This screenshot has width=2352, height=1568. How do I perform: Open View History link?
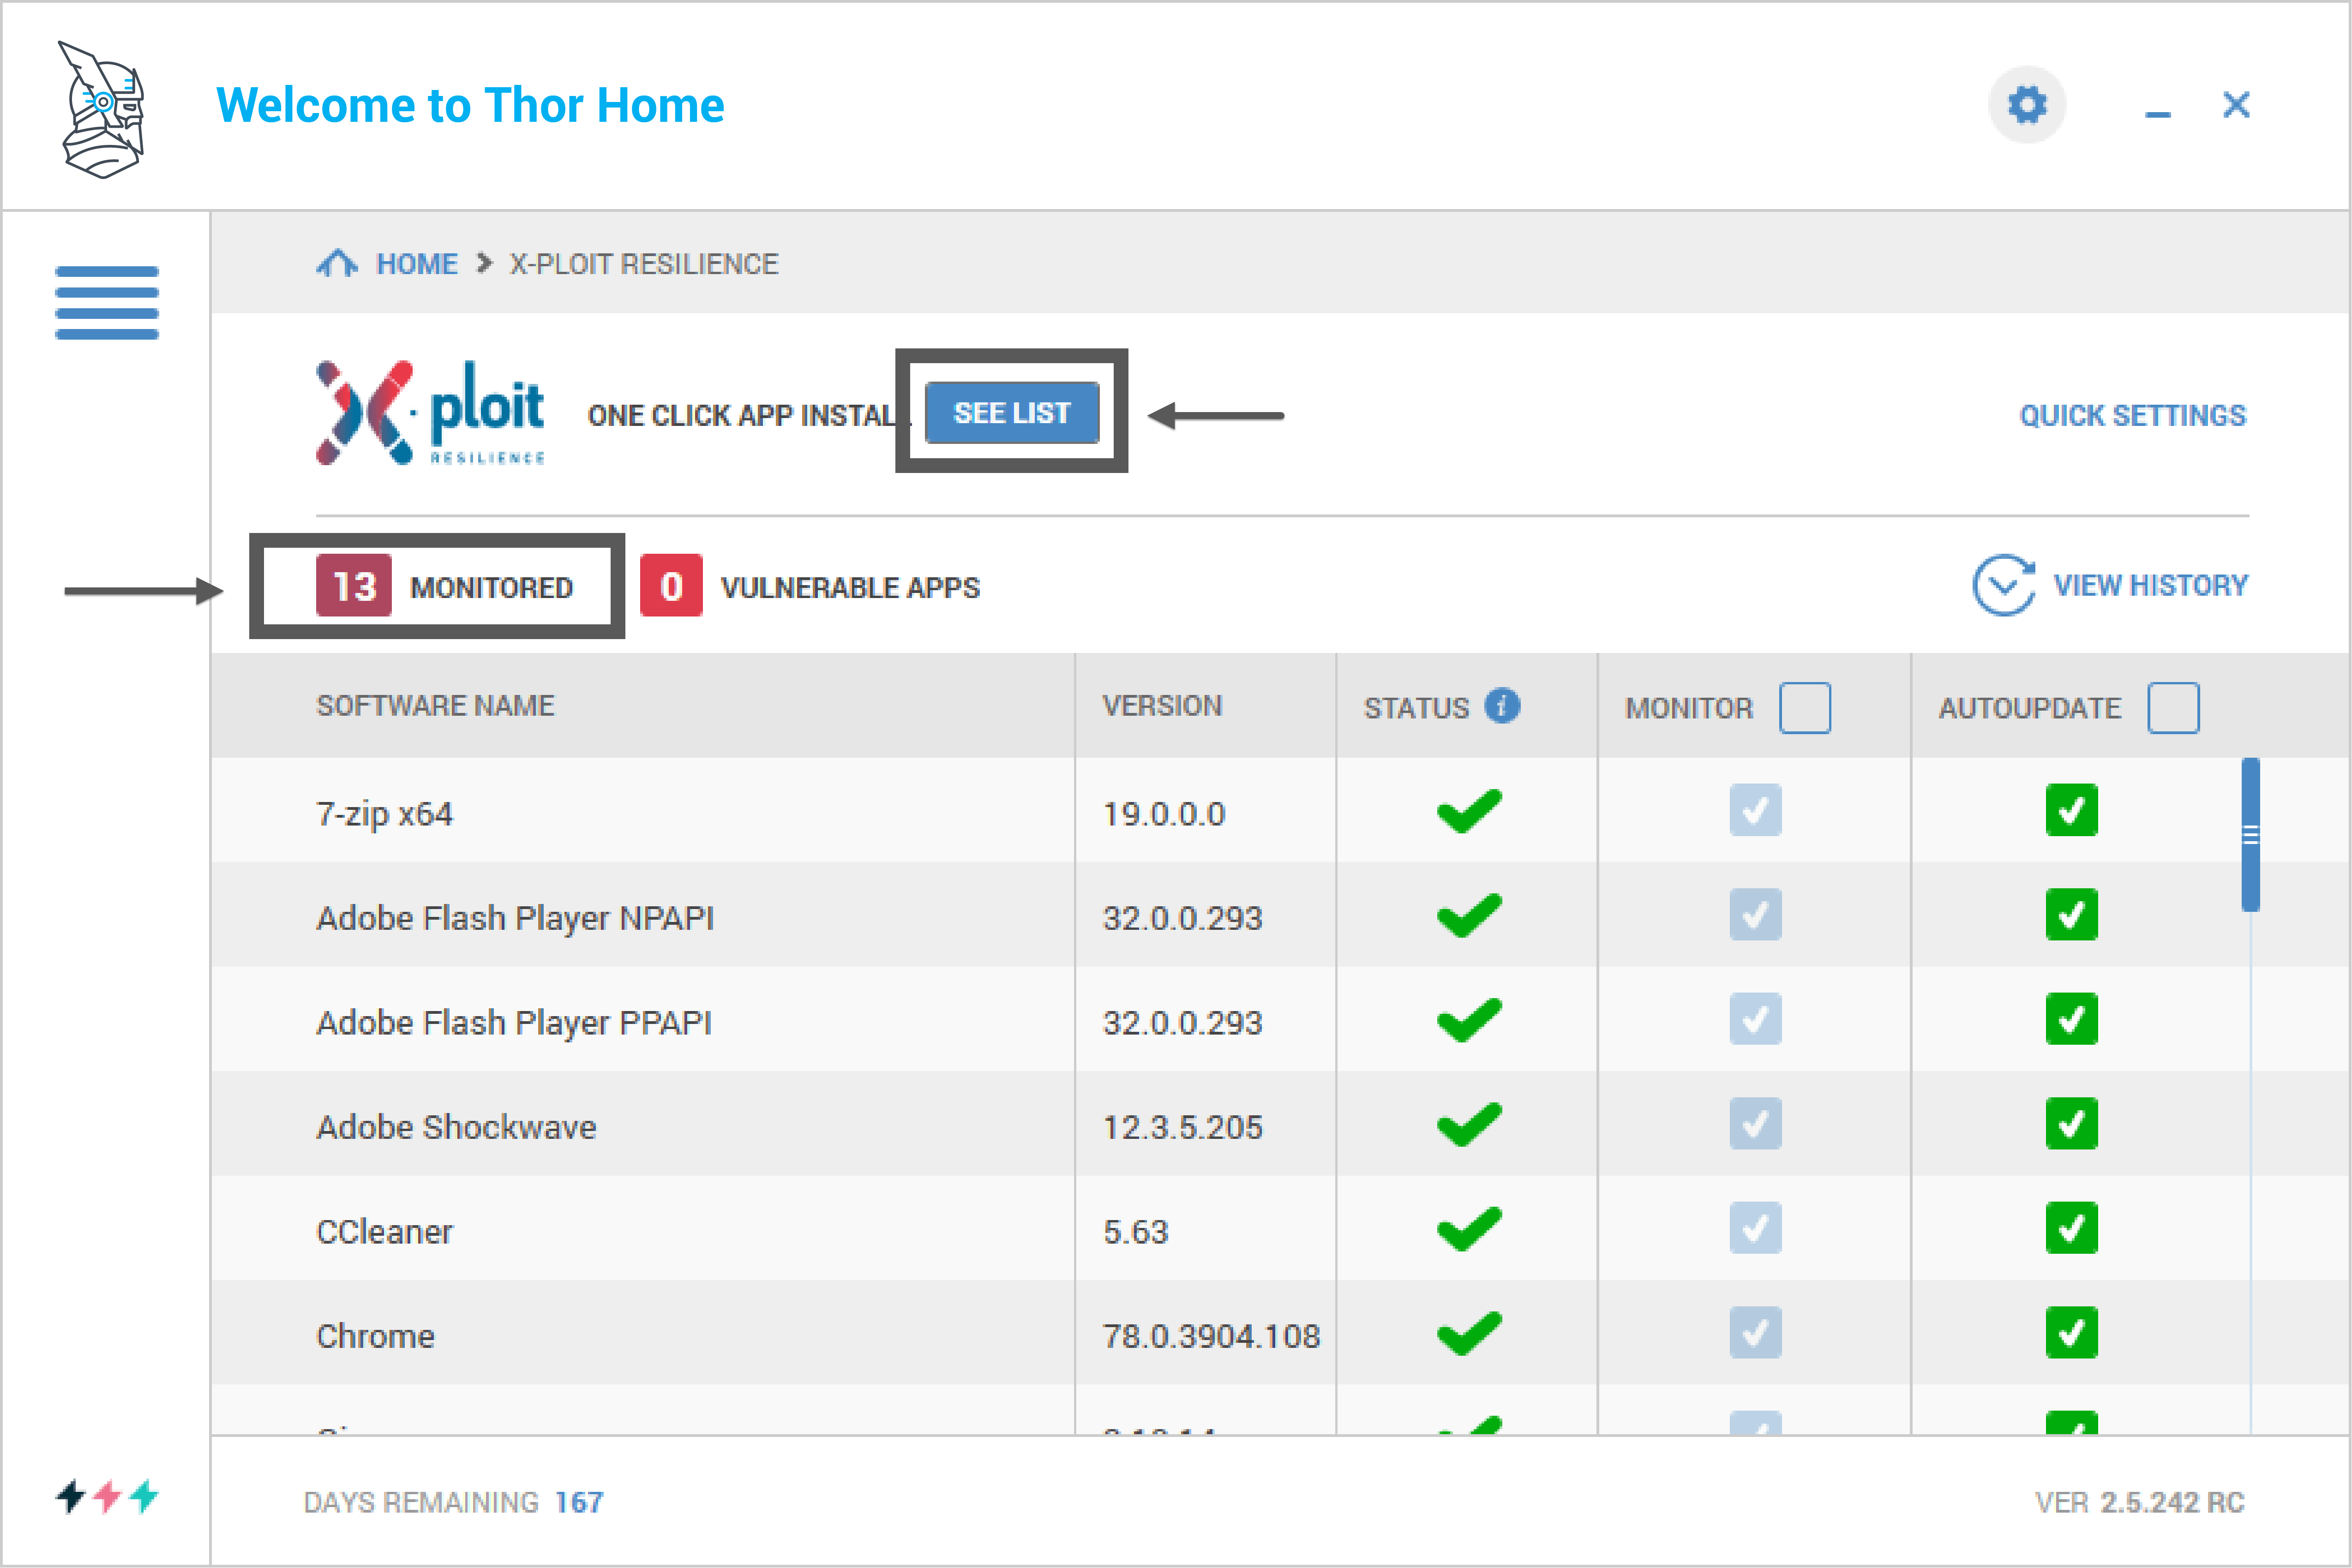[2150, 585]
